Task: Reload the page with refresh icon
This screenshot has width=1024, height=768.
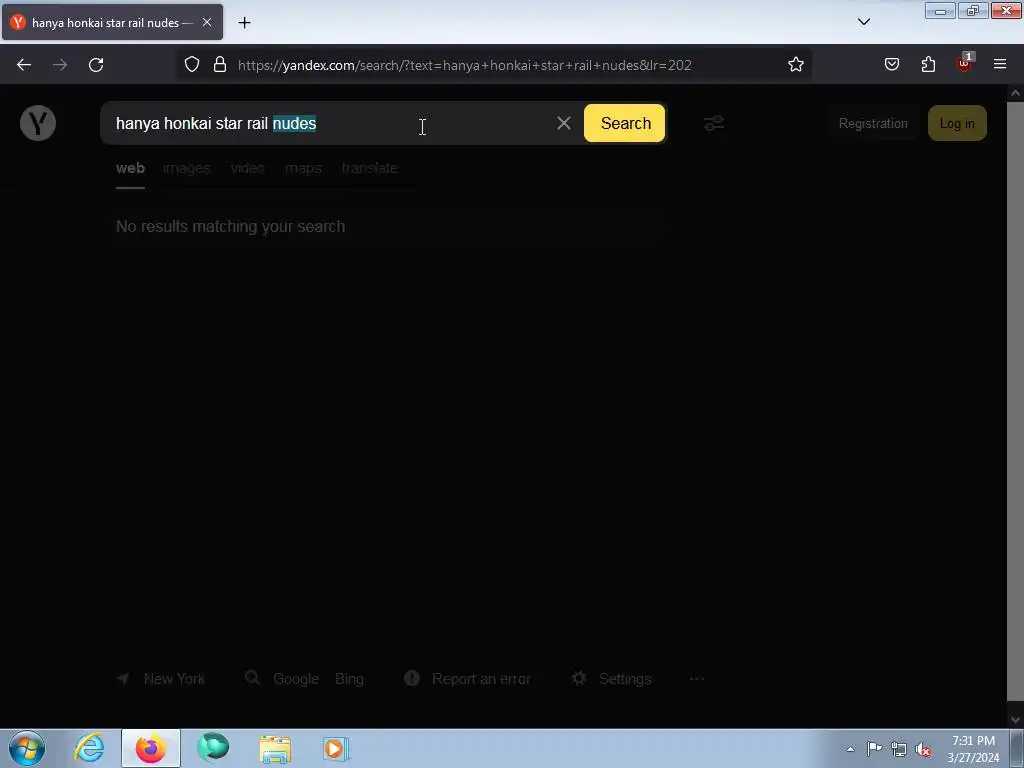Action: [96, 65]
